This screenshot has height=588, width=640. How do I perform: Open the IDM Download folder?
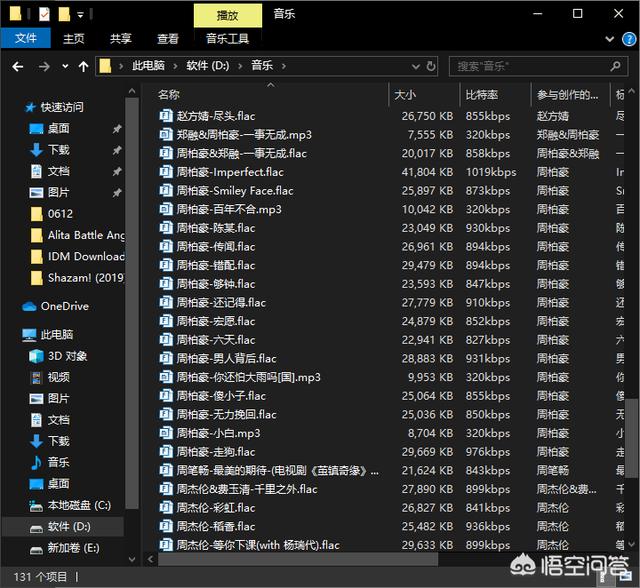(86, 256)
